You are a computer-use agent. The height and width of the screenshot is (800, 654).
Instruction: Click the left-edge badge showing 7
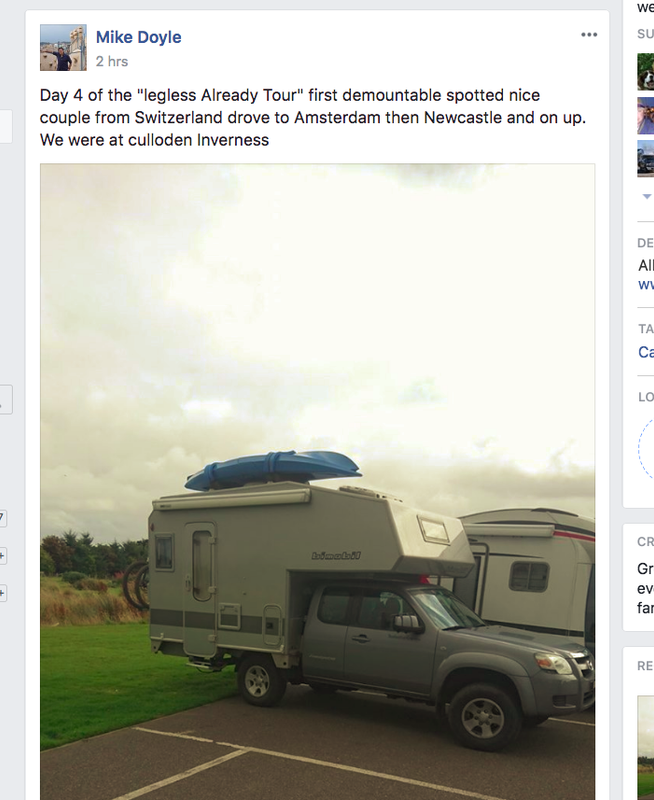tap(3, 518)
